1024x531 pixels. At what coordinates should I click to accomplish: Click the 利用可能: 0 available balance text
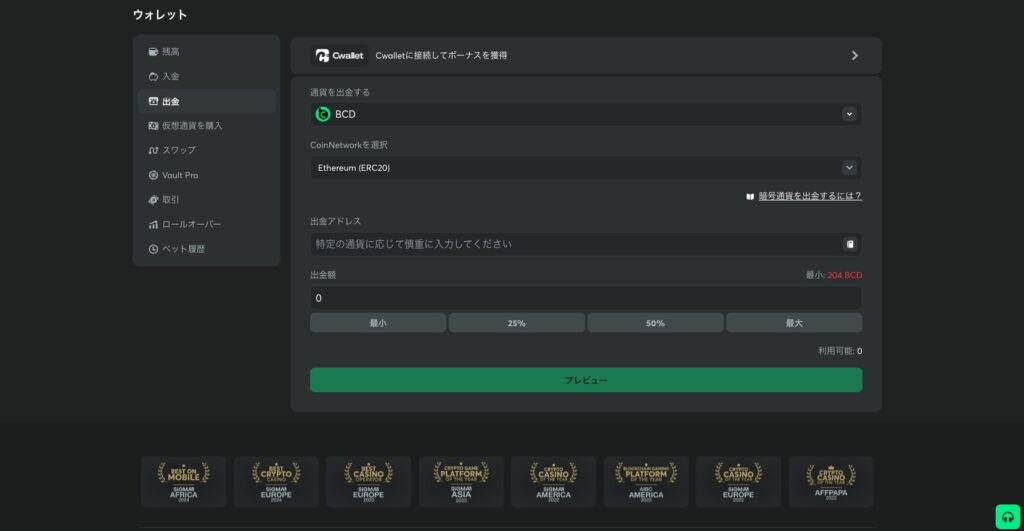(x=840, y=351)
